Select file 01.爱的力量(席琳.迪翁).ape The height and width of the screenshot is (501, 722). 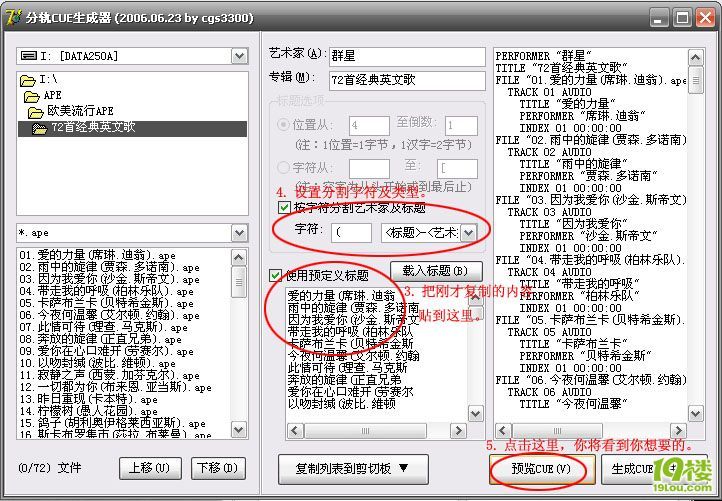(97, 255)
